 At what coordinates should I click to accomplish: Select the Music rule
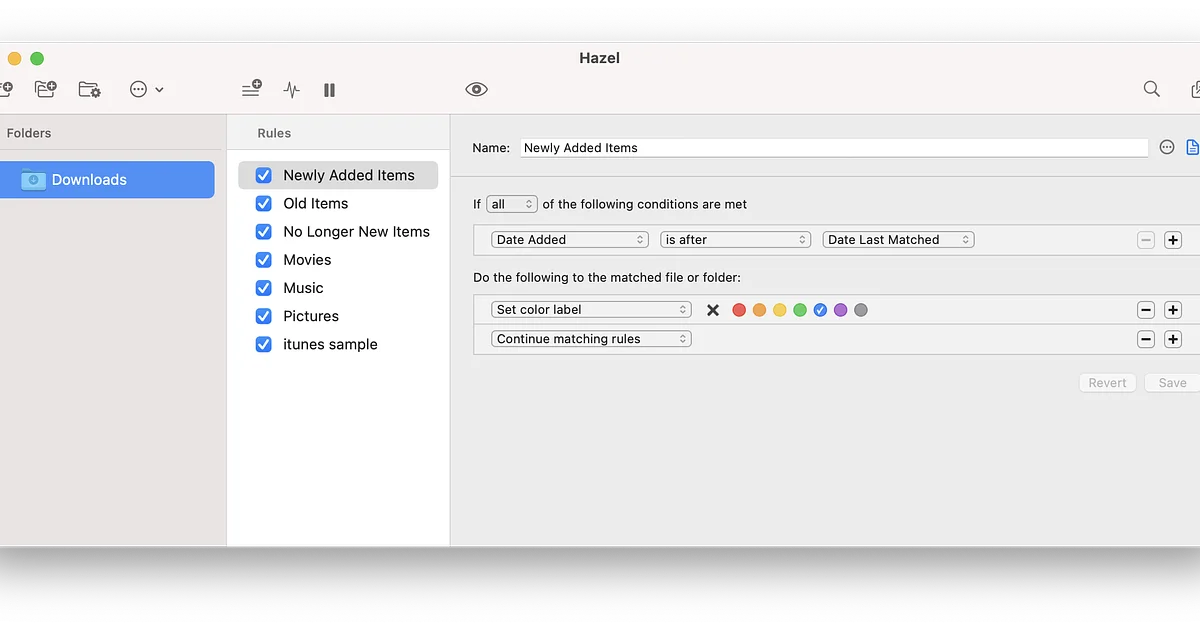pyautogui.click(x=303, y=287)
